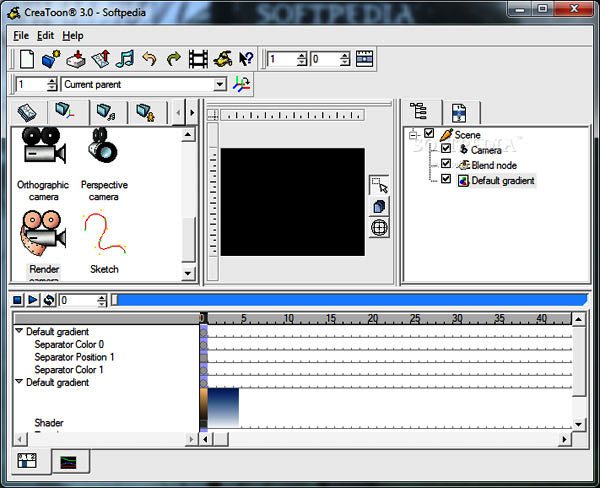Collapse the second Default gradient timeline group
600x488 pixels.
(x=19, y=381)
